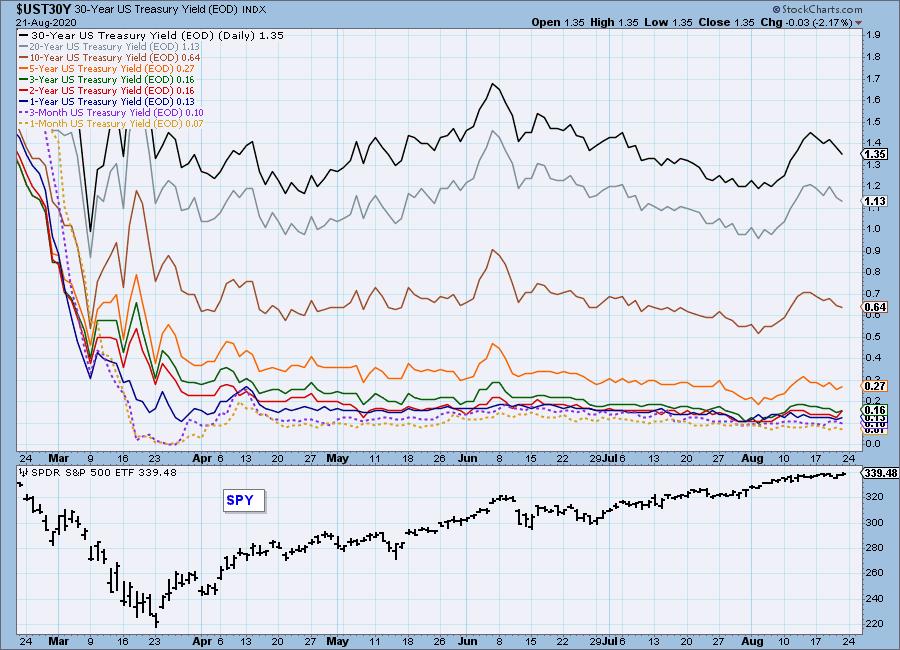The height and width of the screenshot is (650, 900).
Task: Select the 3-Year US Treasury Yield legend entry
Action: [x=107, y=79]
